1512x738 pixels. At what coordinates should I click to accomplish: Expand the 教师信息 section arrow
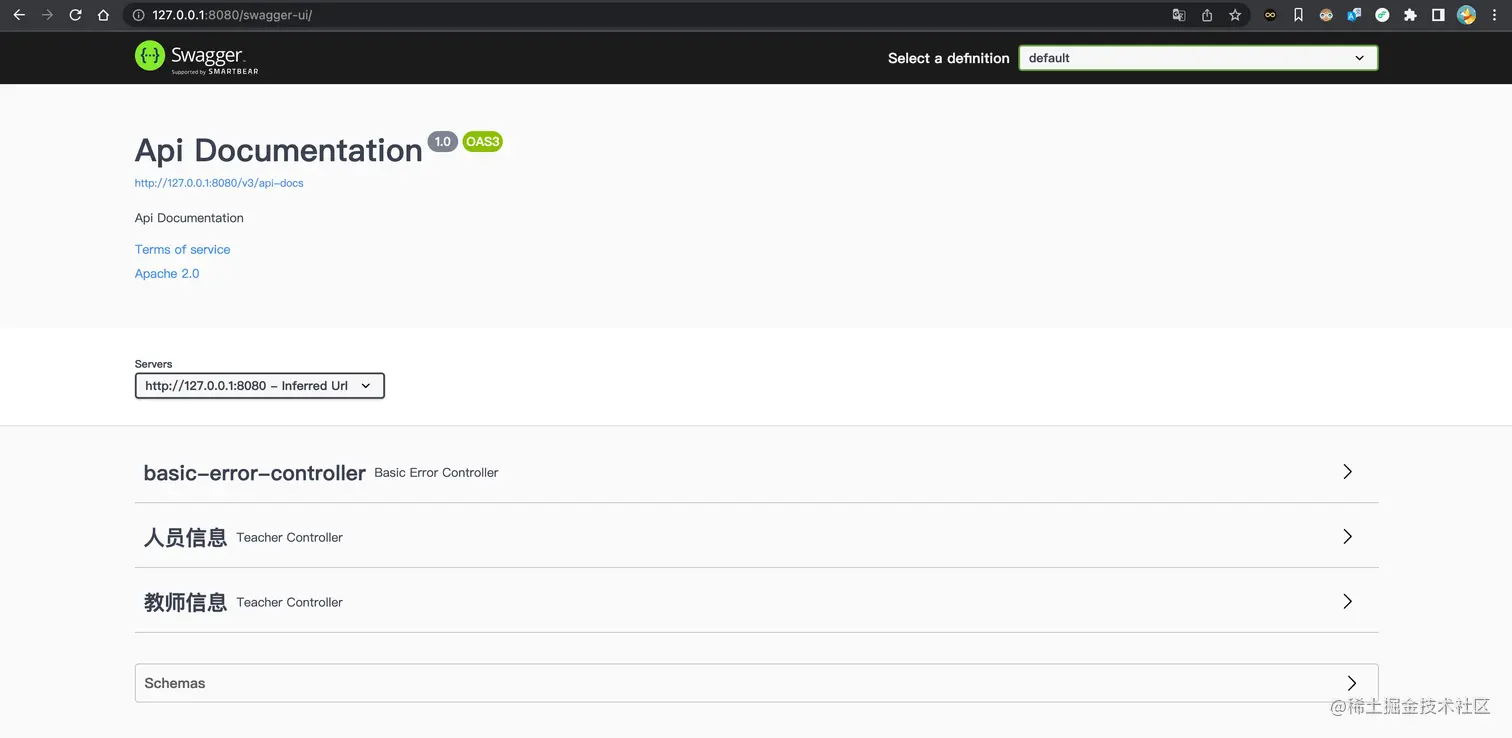[x=1348, y=602]
